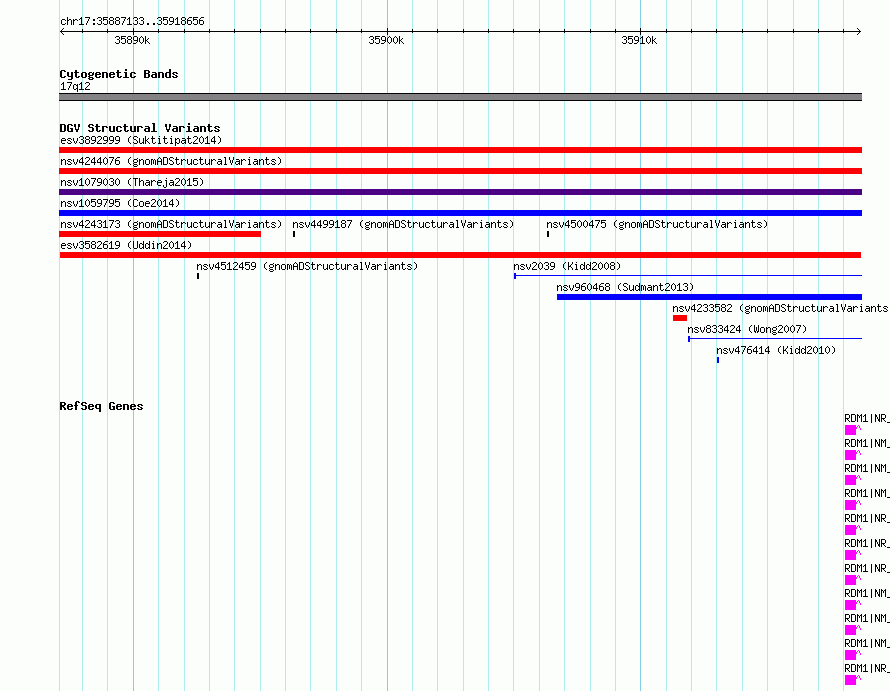The height and width of the screenshot is (691, 890).
Task: Click the black tick under nsv4500475
Action: 548,234
